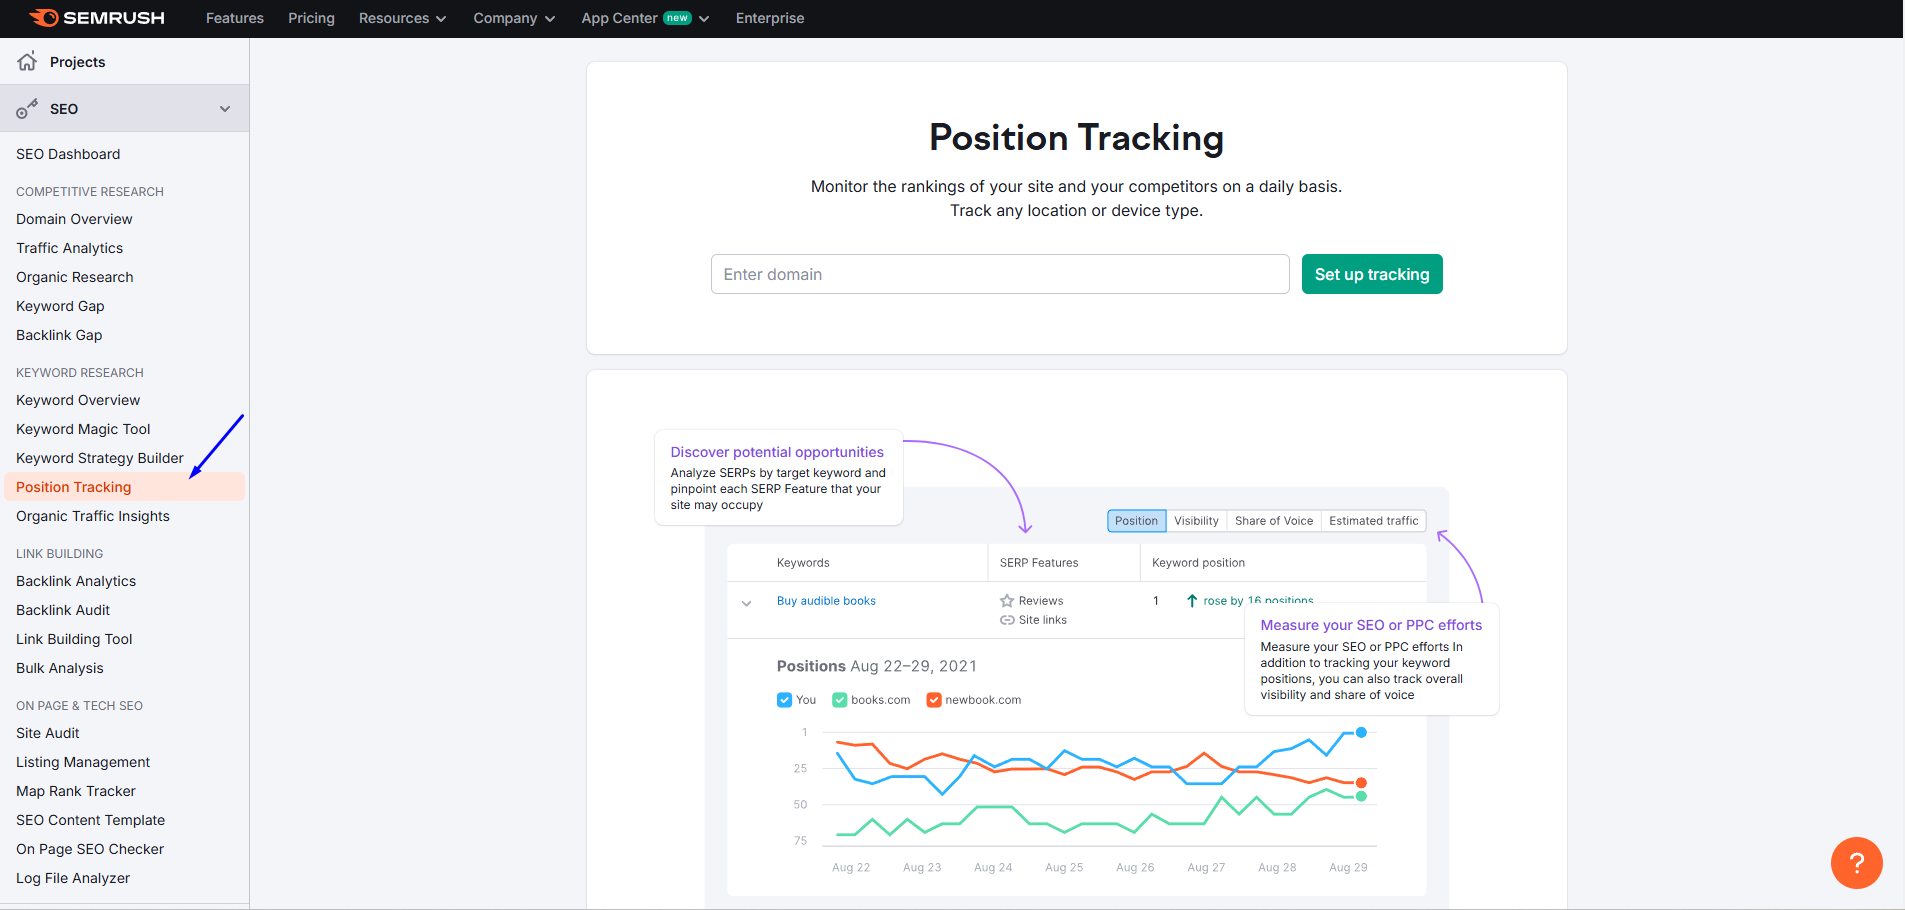Expand the Company dropdown menu
Screen dimensions: 1905x910
coord(514,18)
